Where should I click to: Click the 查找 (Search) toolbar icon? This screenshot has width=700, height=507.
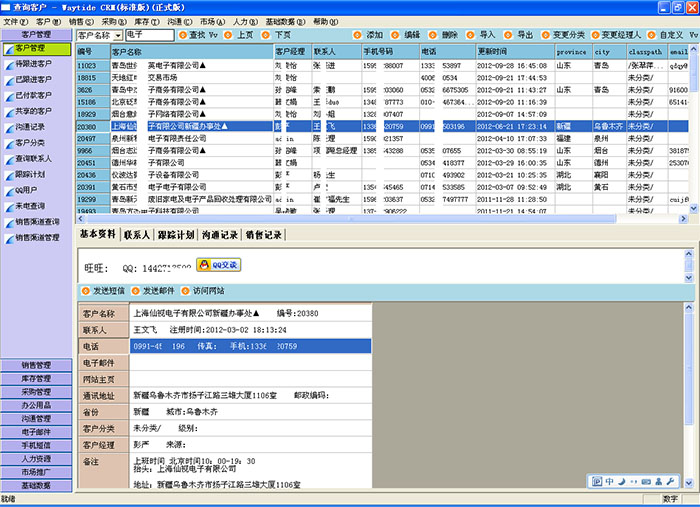181,35
